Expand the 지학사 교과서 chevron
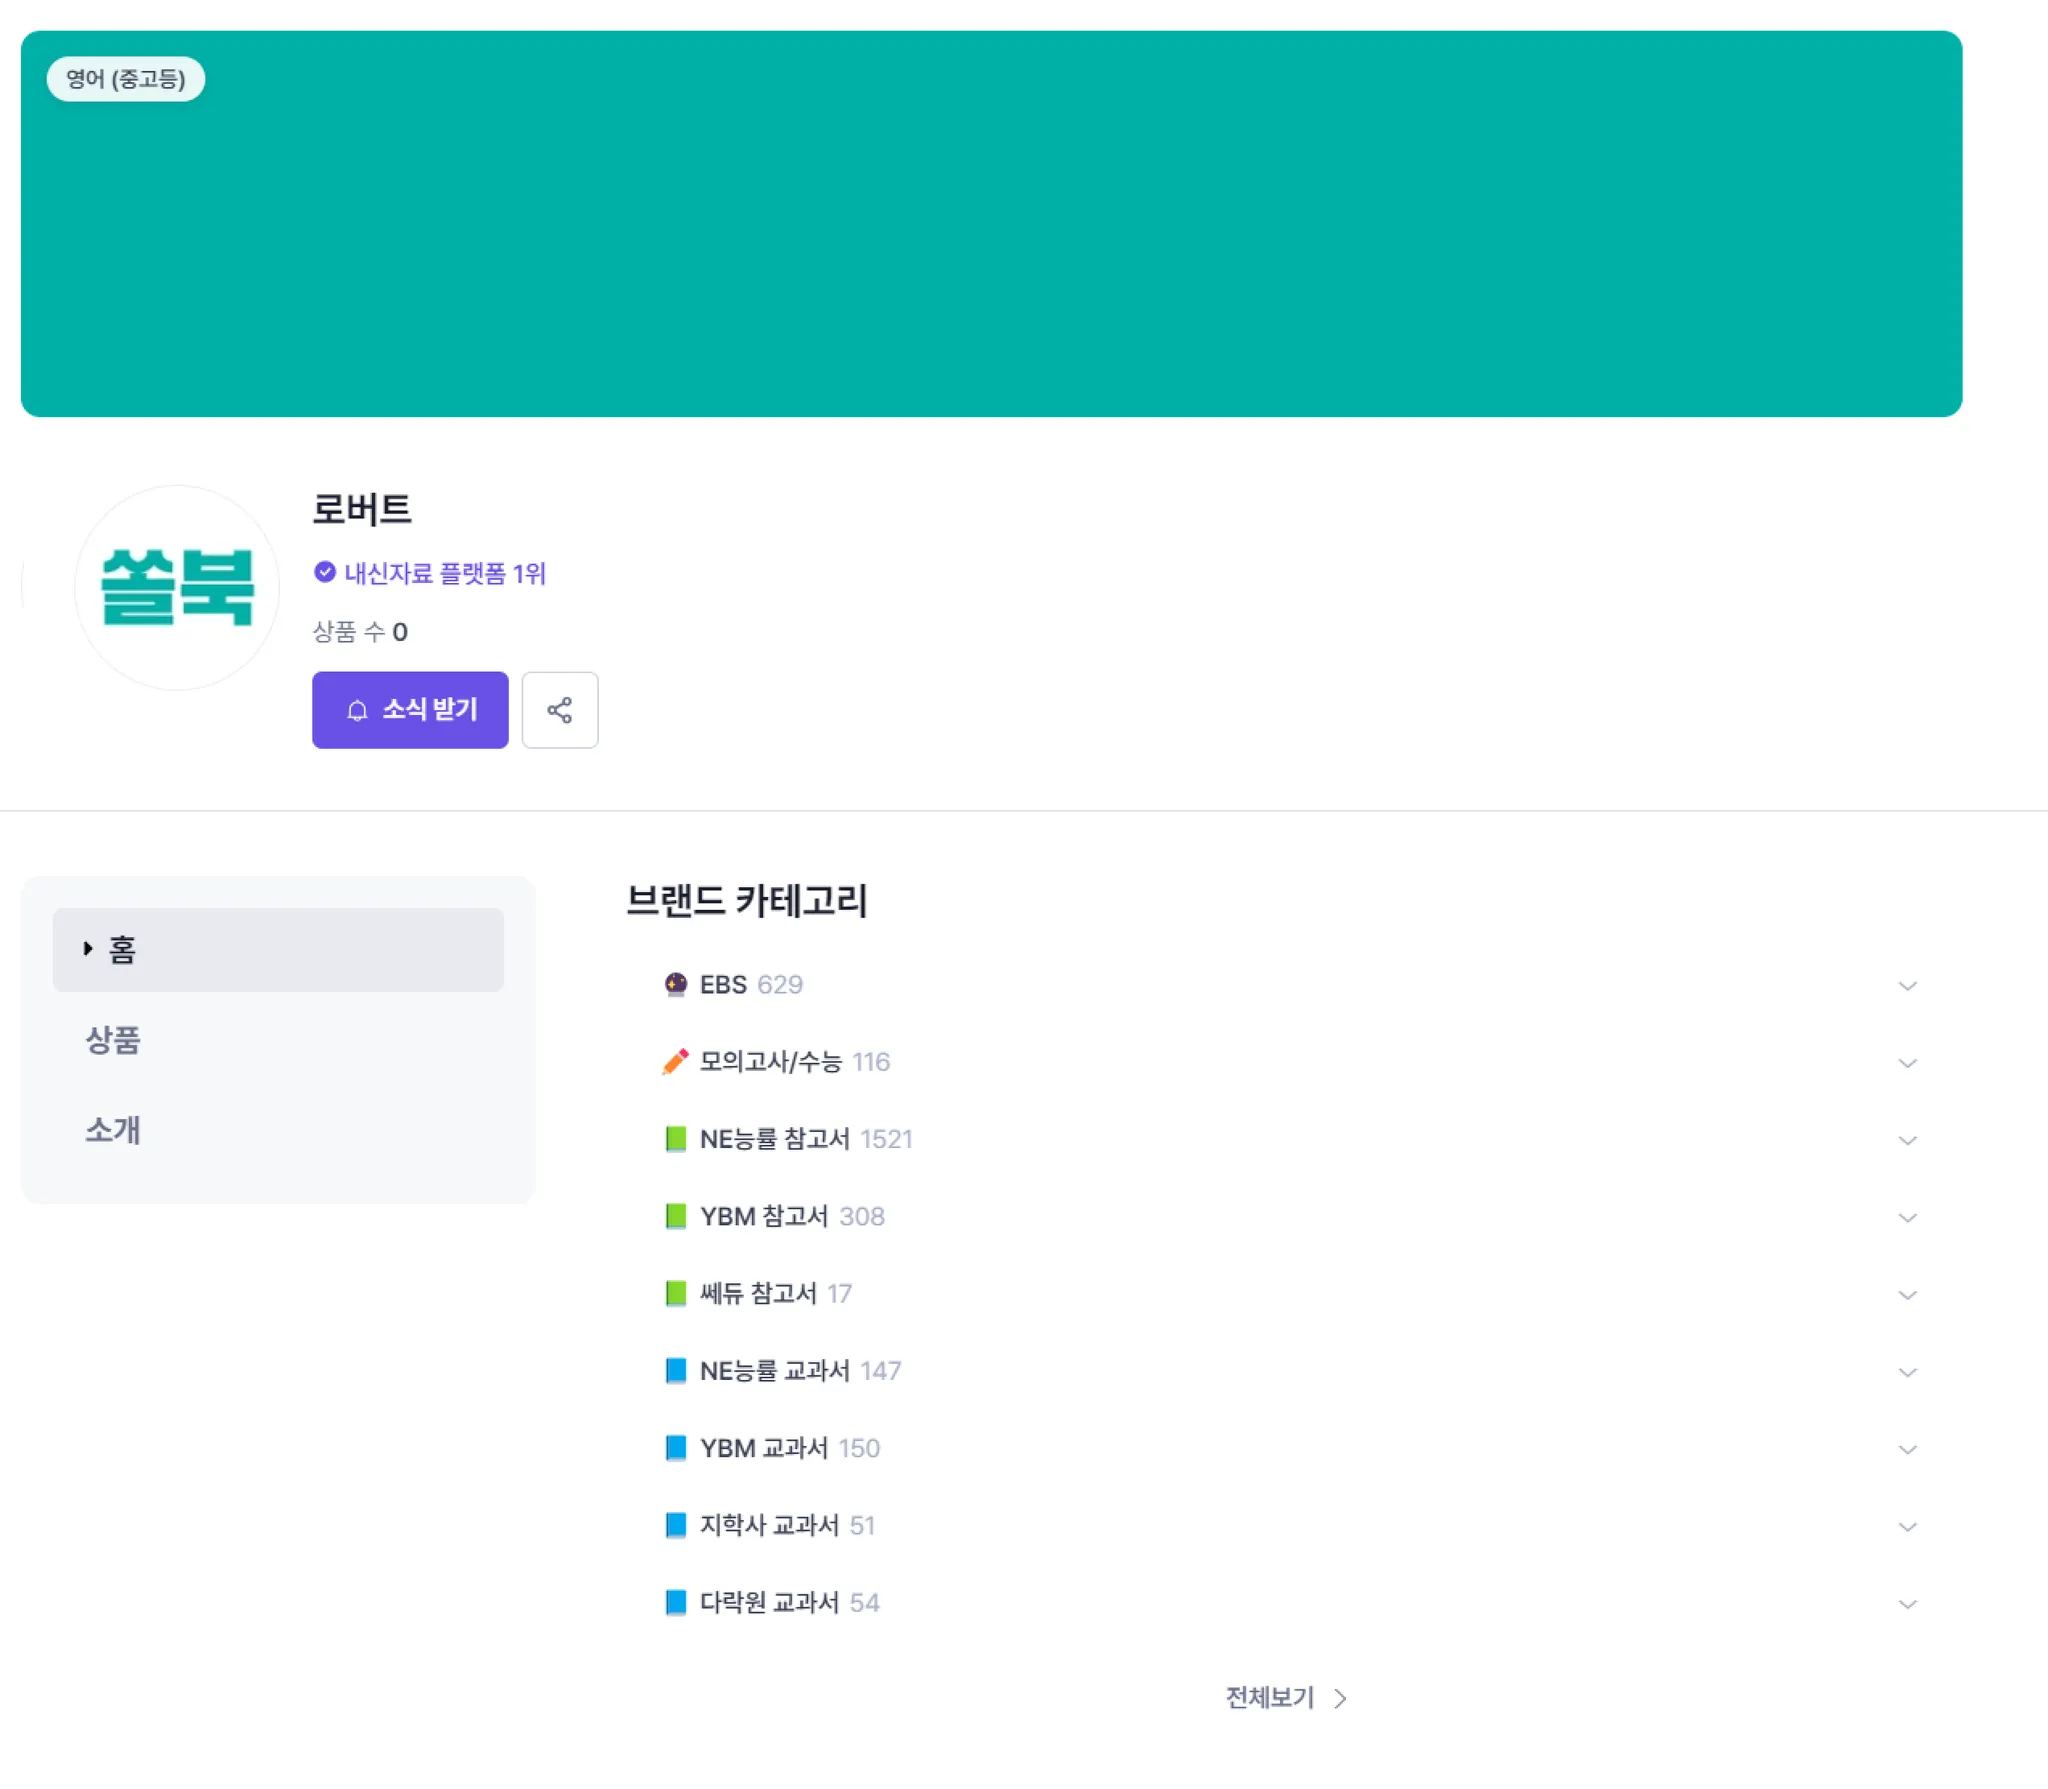This screenshot has width=2048, height=1789. (x=1907, y=1528)
